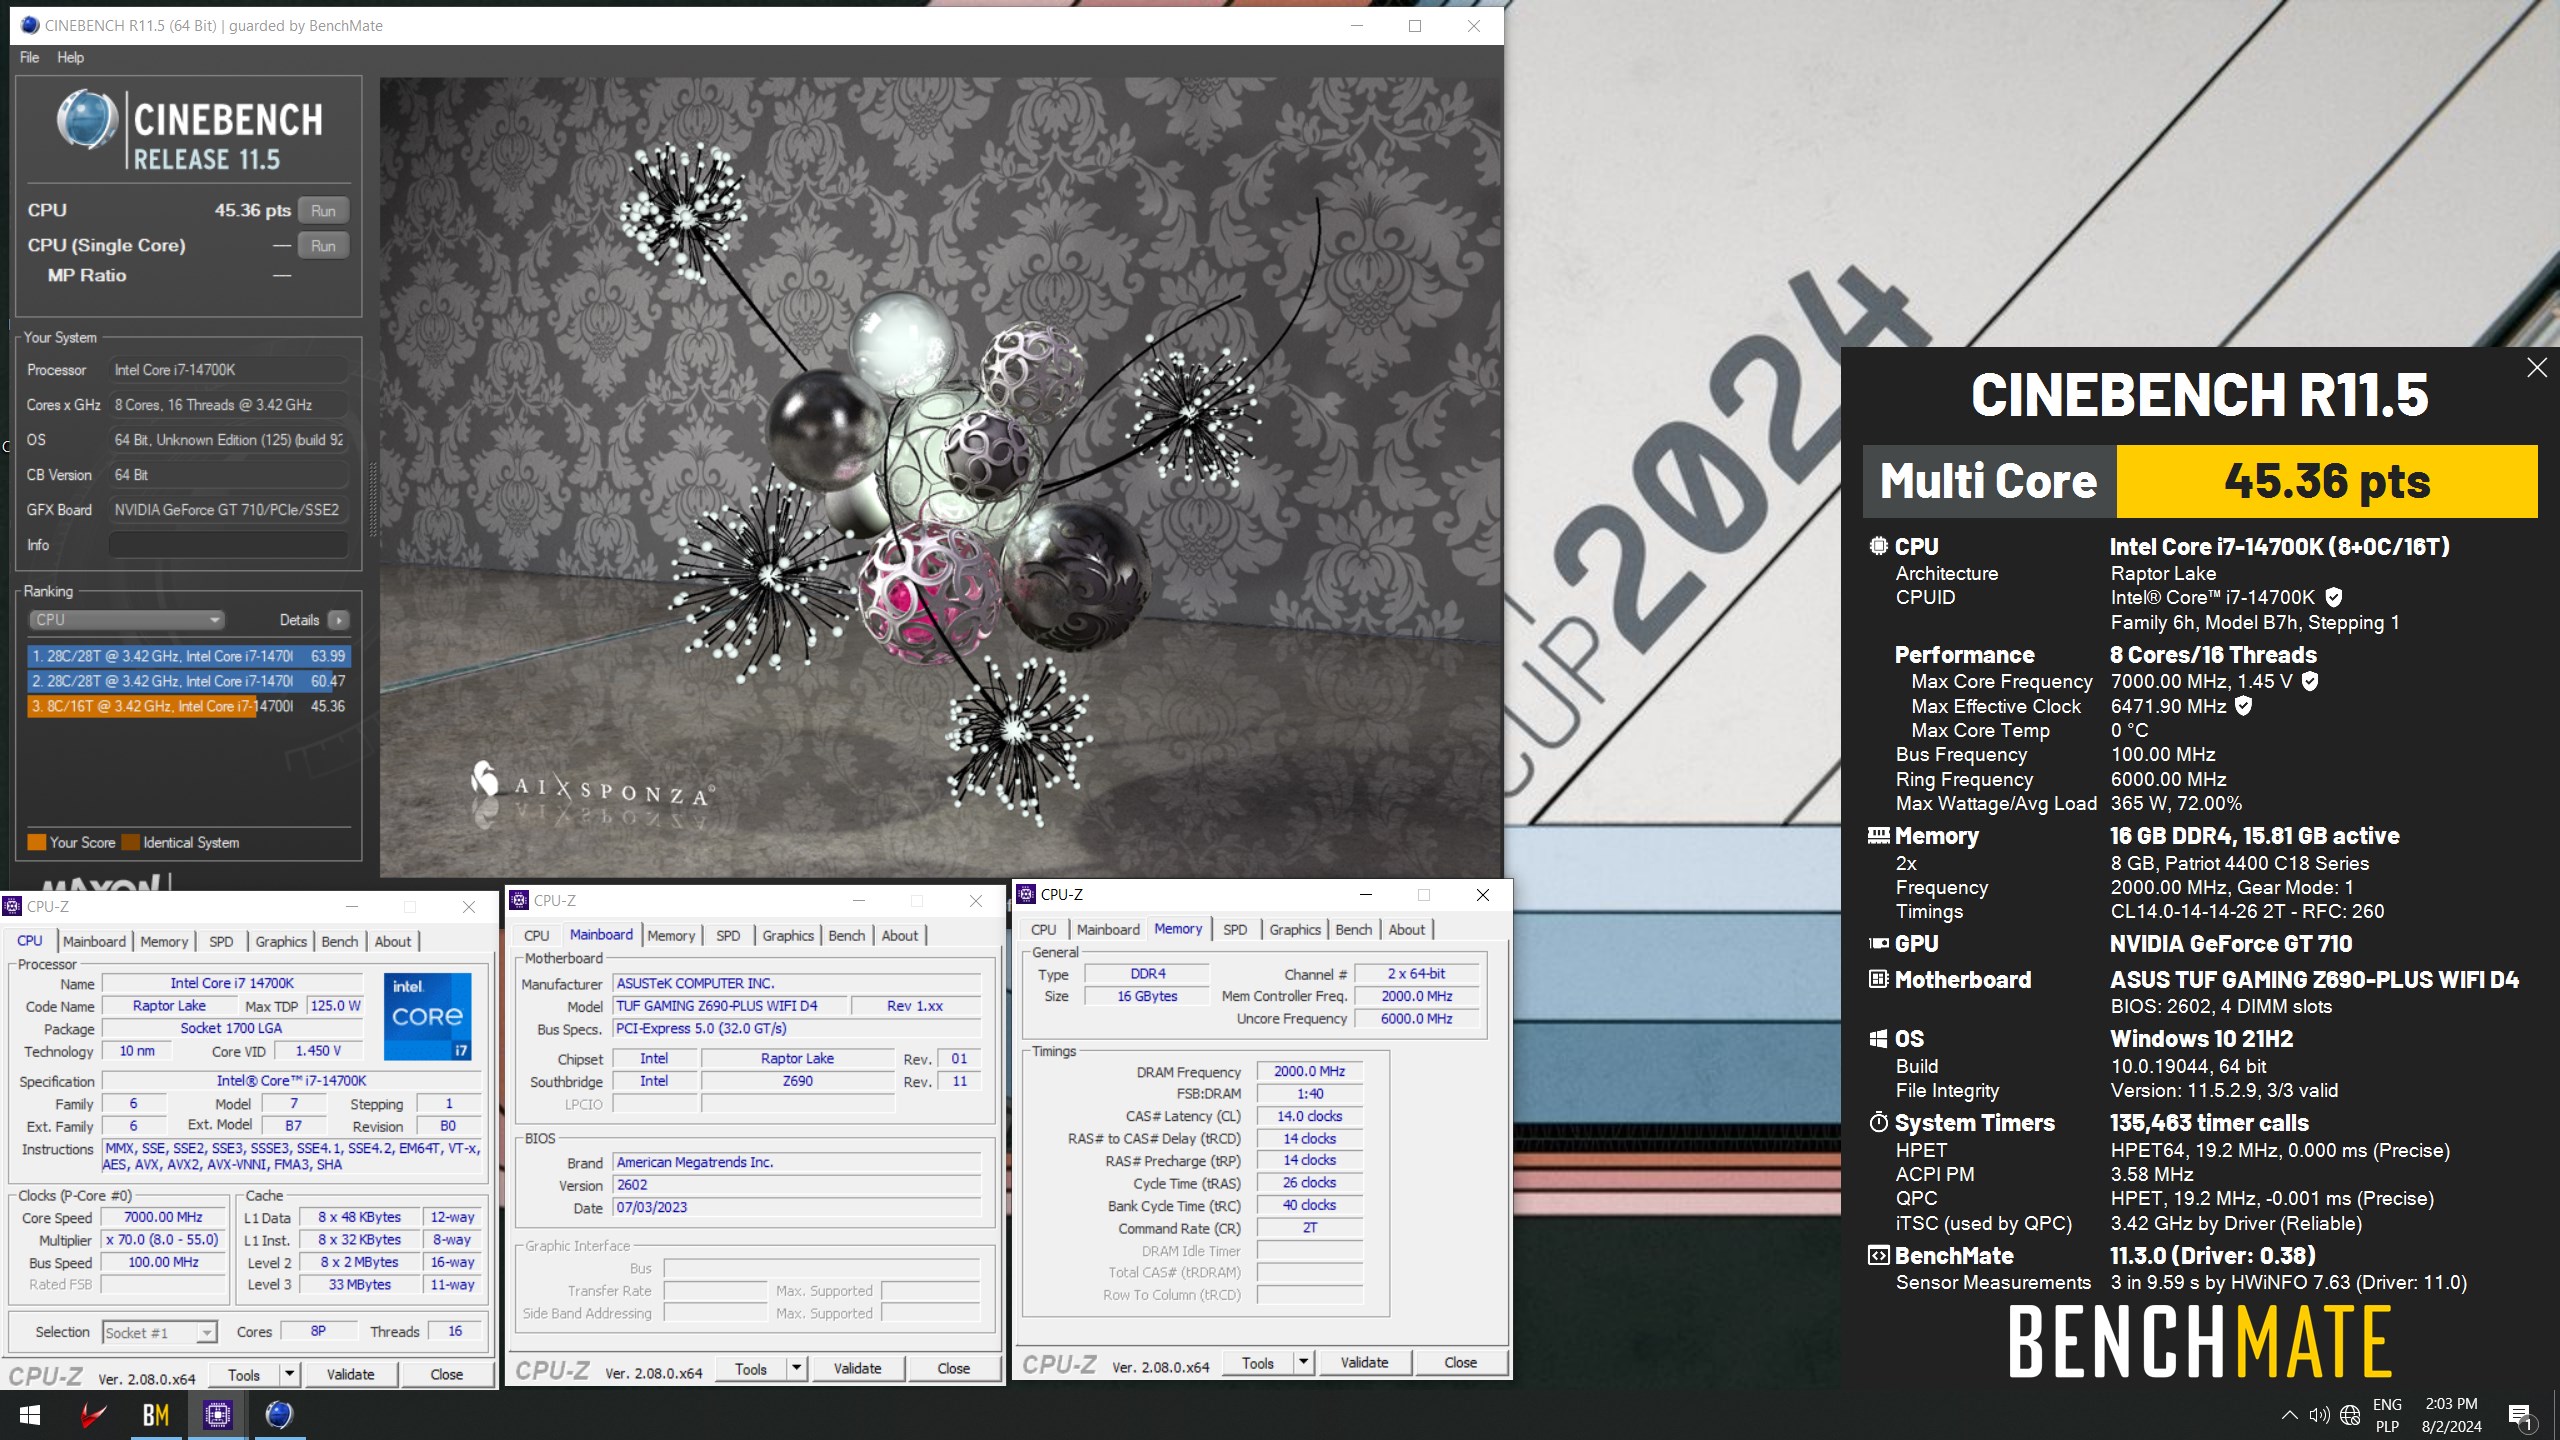Open CPU tab in CPU-Z Mainboard window
The image size is (2560, 1440).
coord(537,935)
